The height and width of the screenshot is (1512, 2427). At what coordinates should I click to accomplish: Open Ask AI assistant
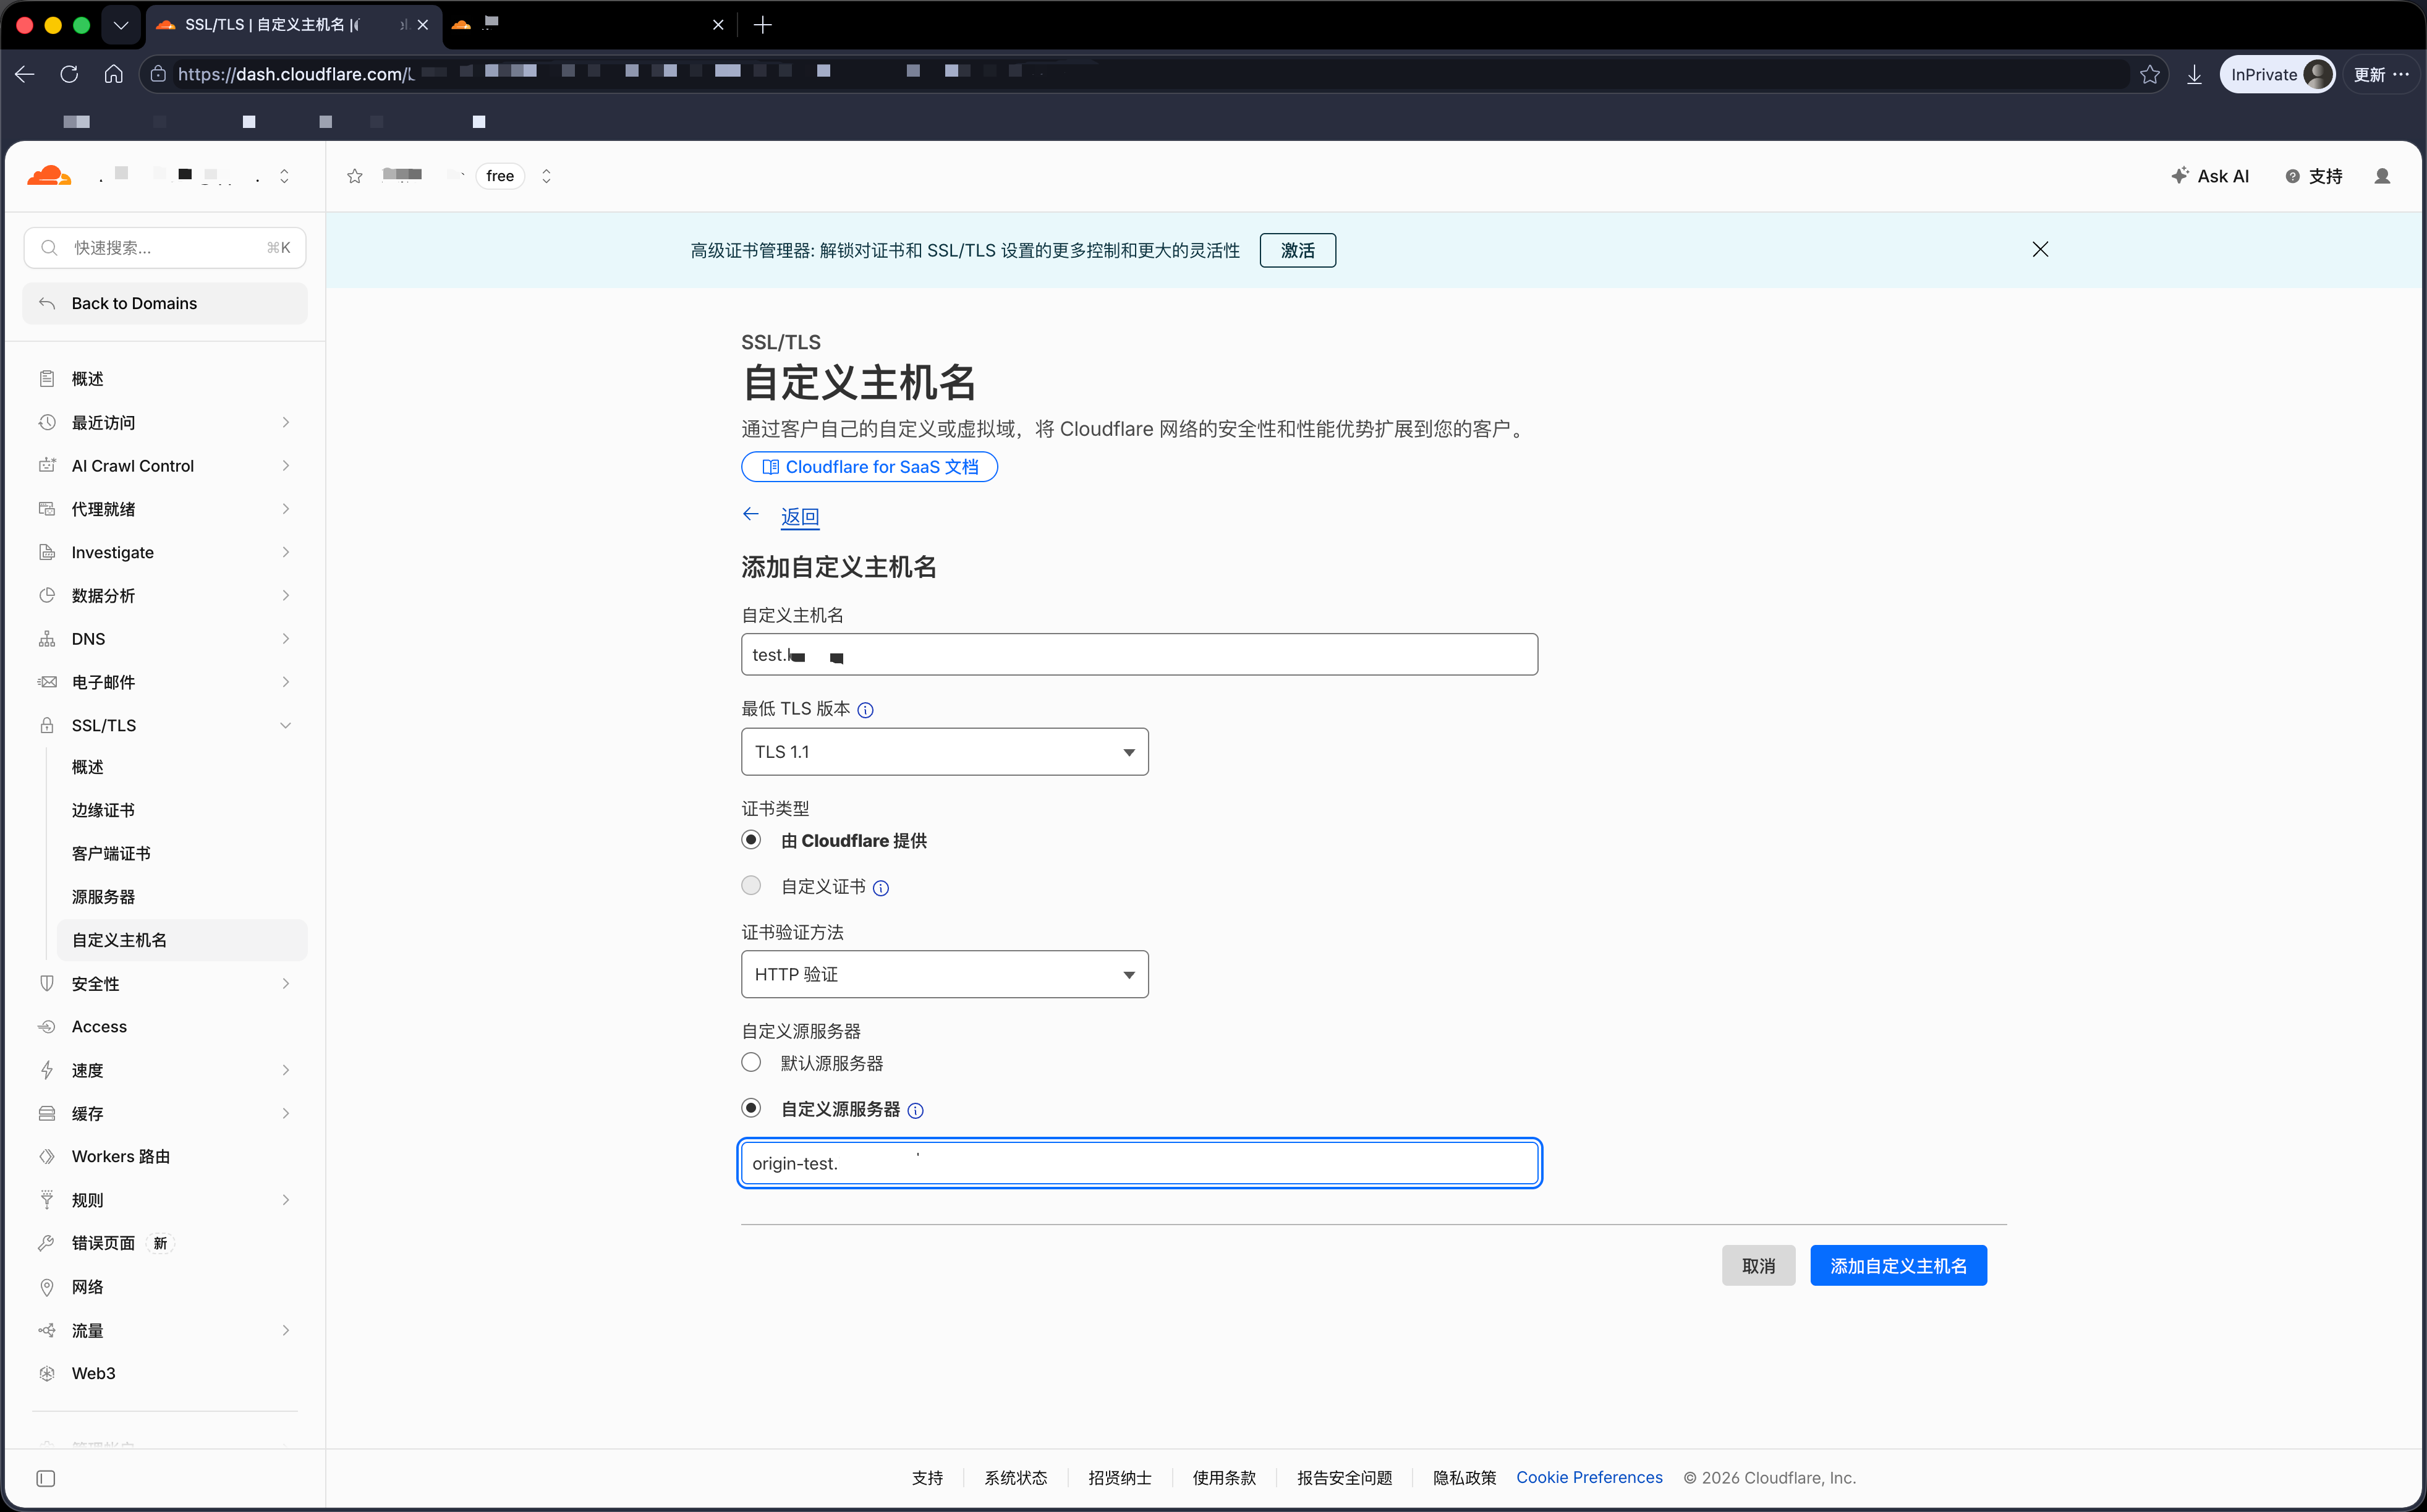point(2210,176)
